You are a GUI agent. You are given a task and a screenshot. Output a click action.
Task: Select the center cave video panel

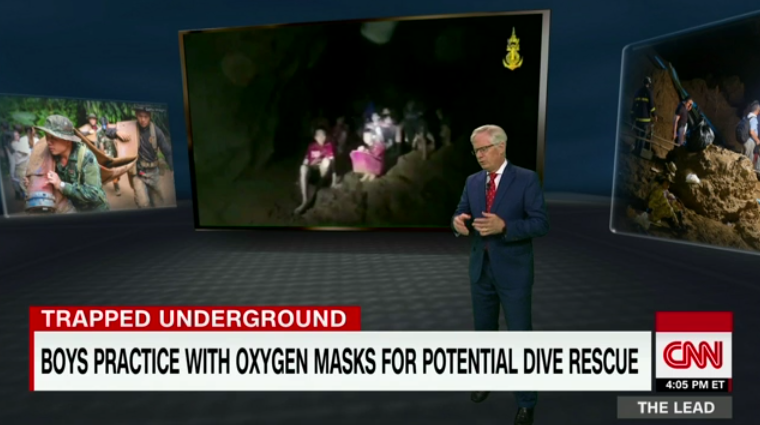364,120
